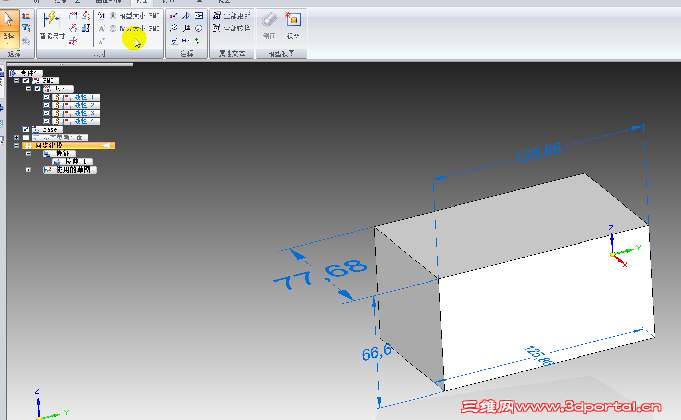Toggle checkbox for dimension item 3
The height and width of the screenshot is (420, 681).
(x=46, y=113)
